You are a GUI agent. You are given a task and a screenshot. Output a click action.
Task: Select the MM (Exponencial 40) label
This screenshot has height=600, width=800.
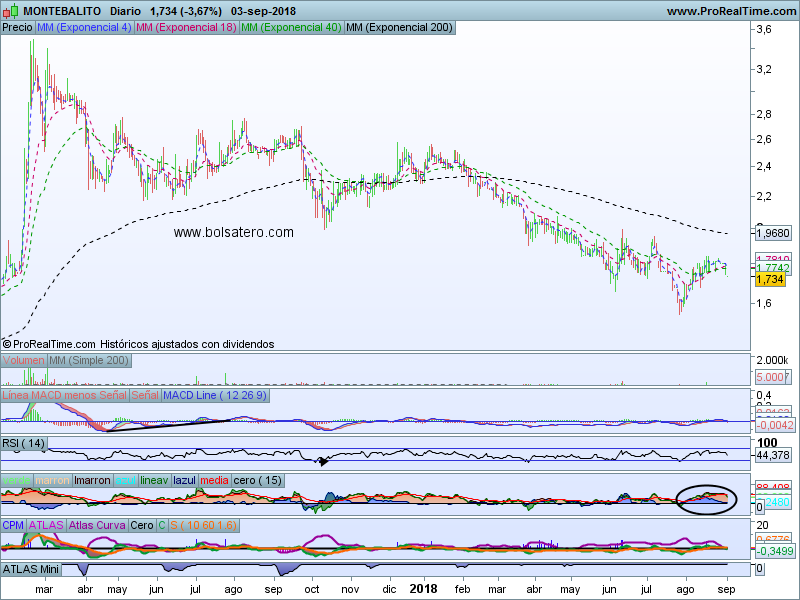[290, 28]
